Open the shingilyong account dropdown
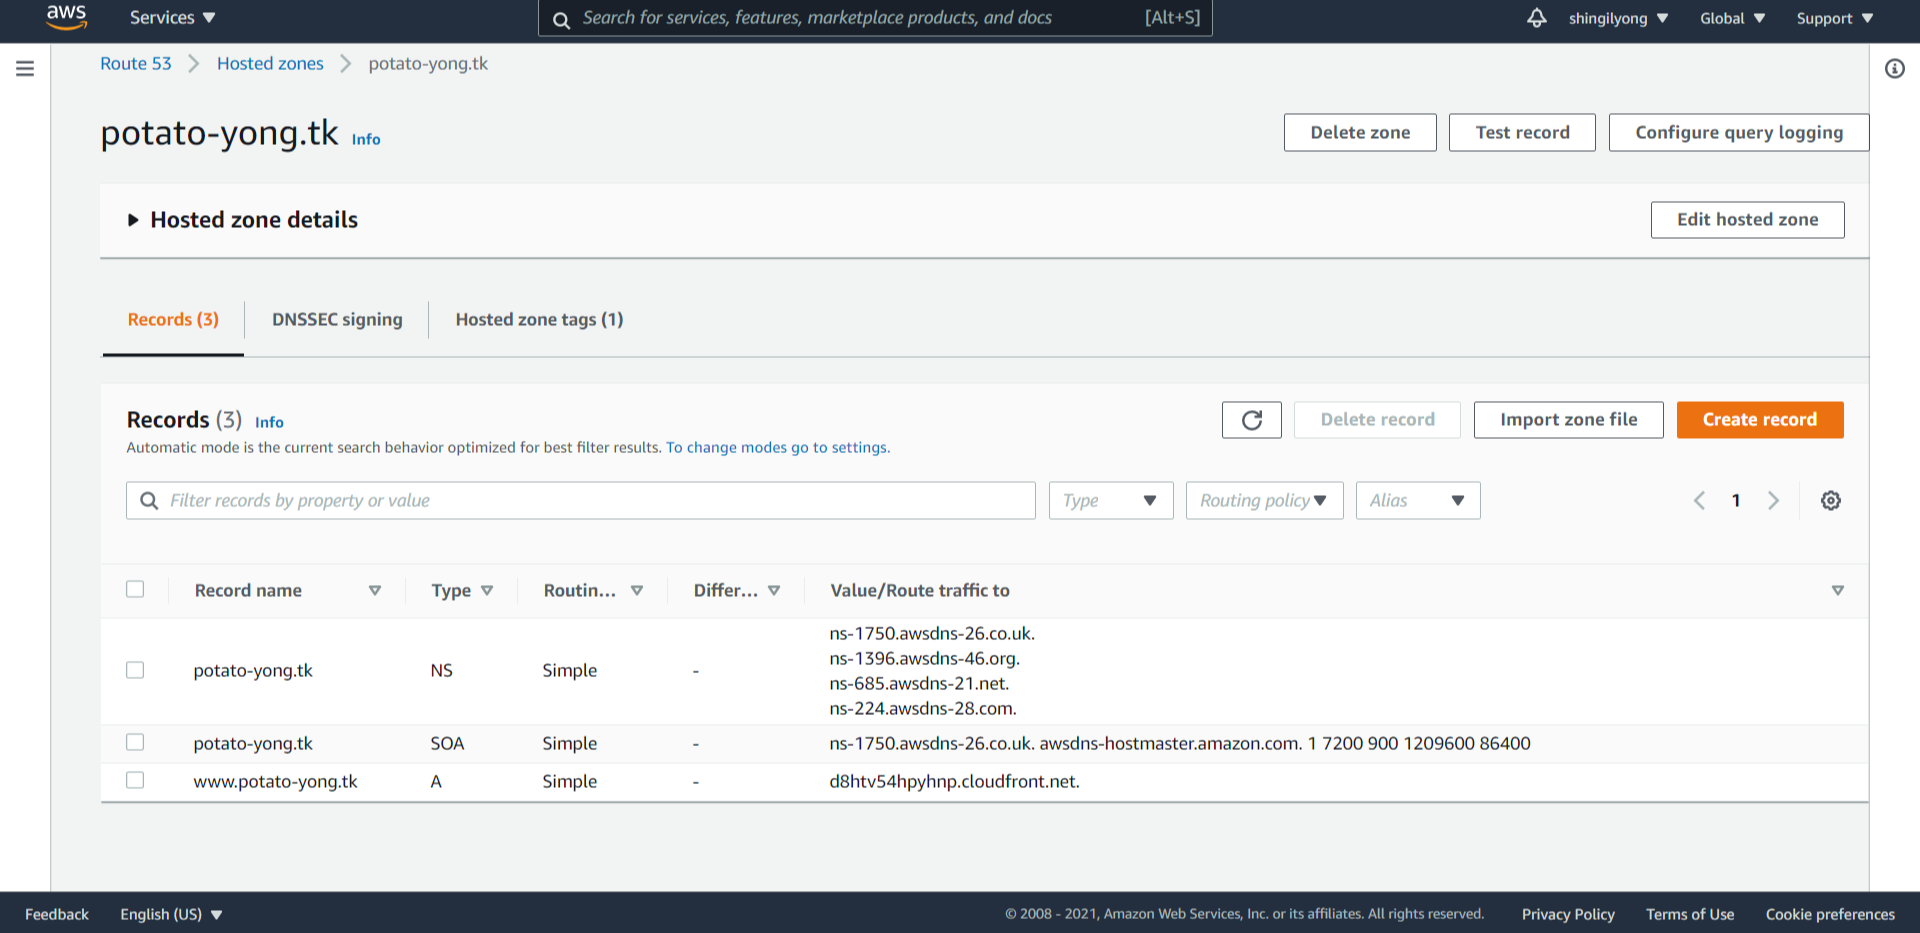 click(1618, 18)
